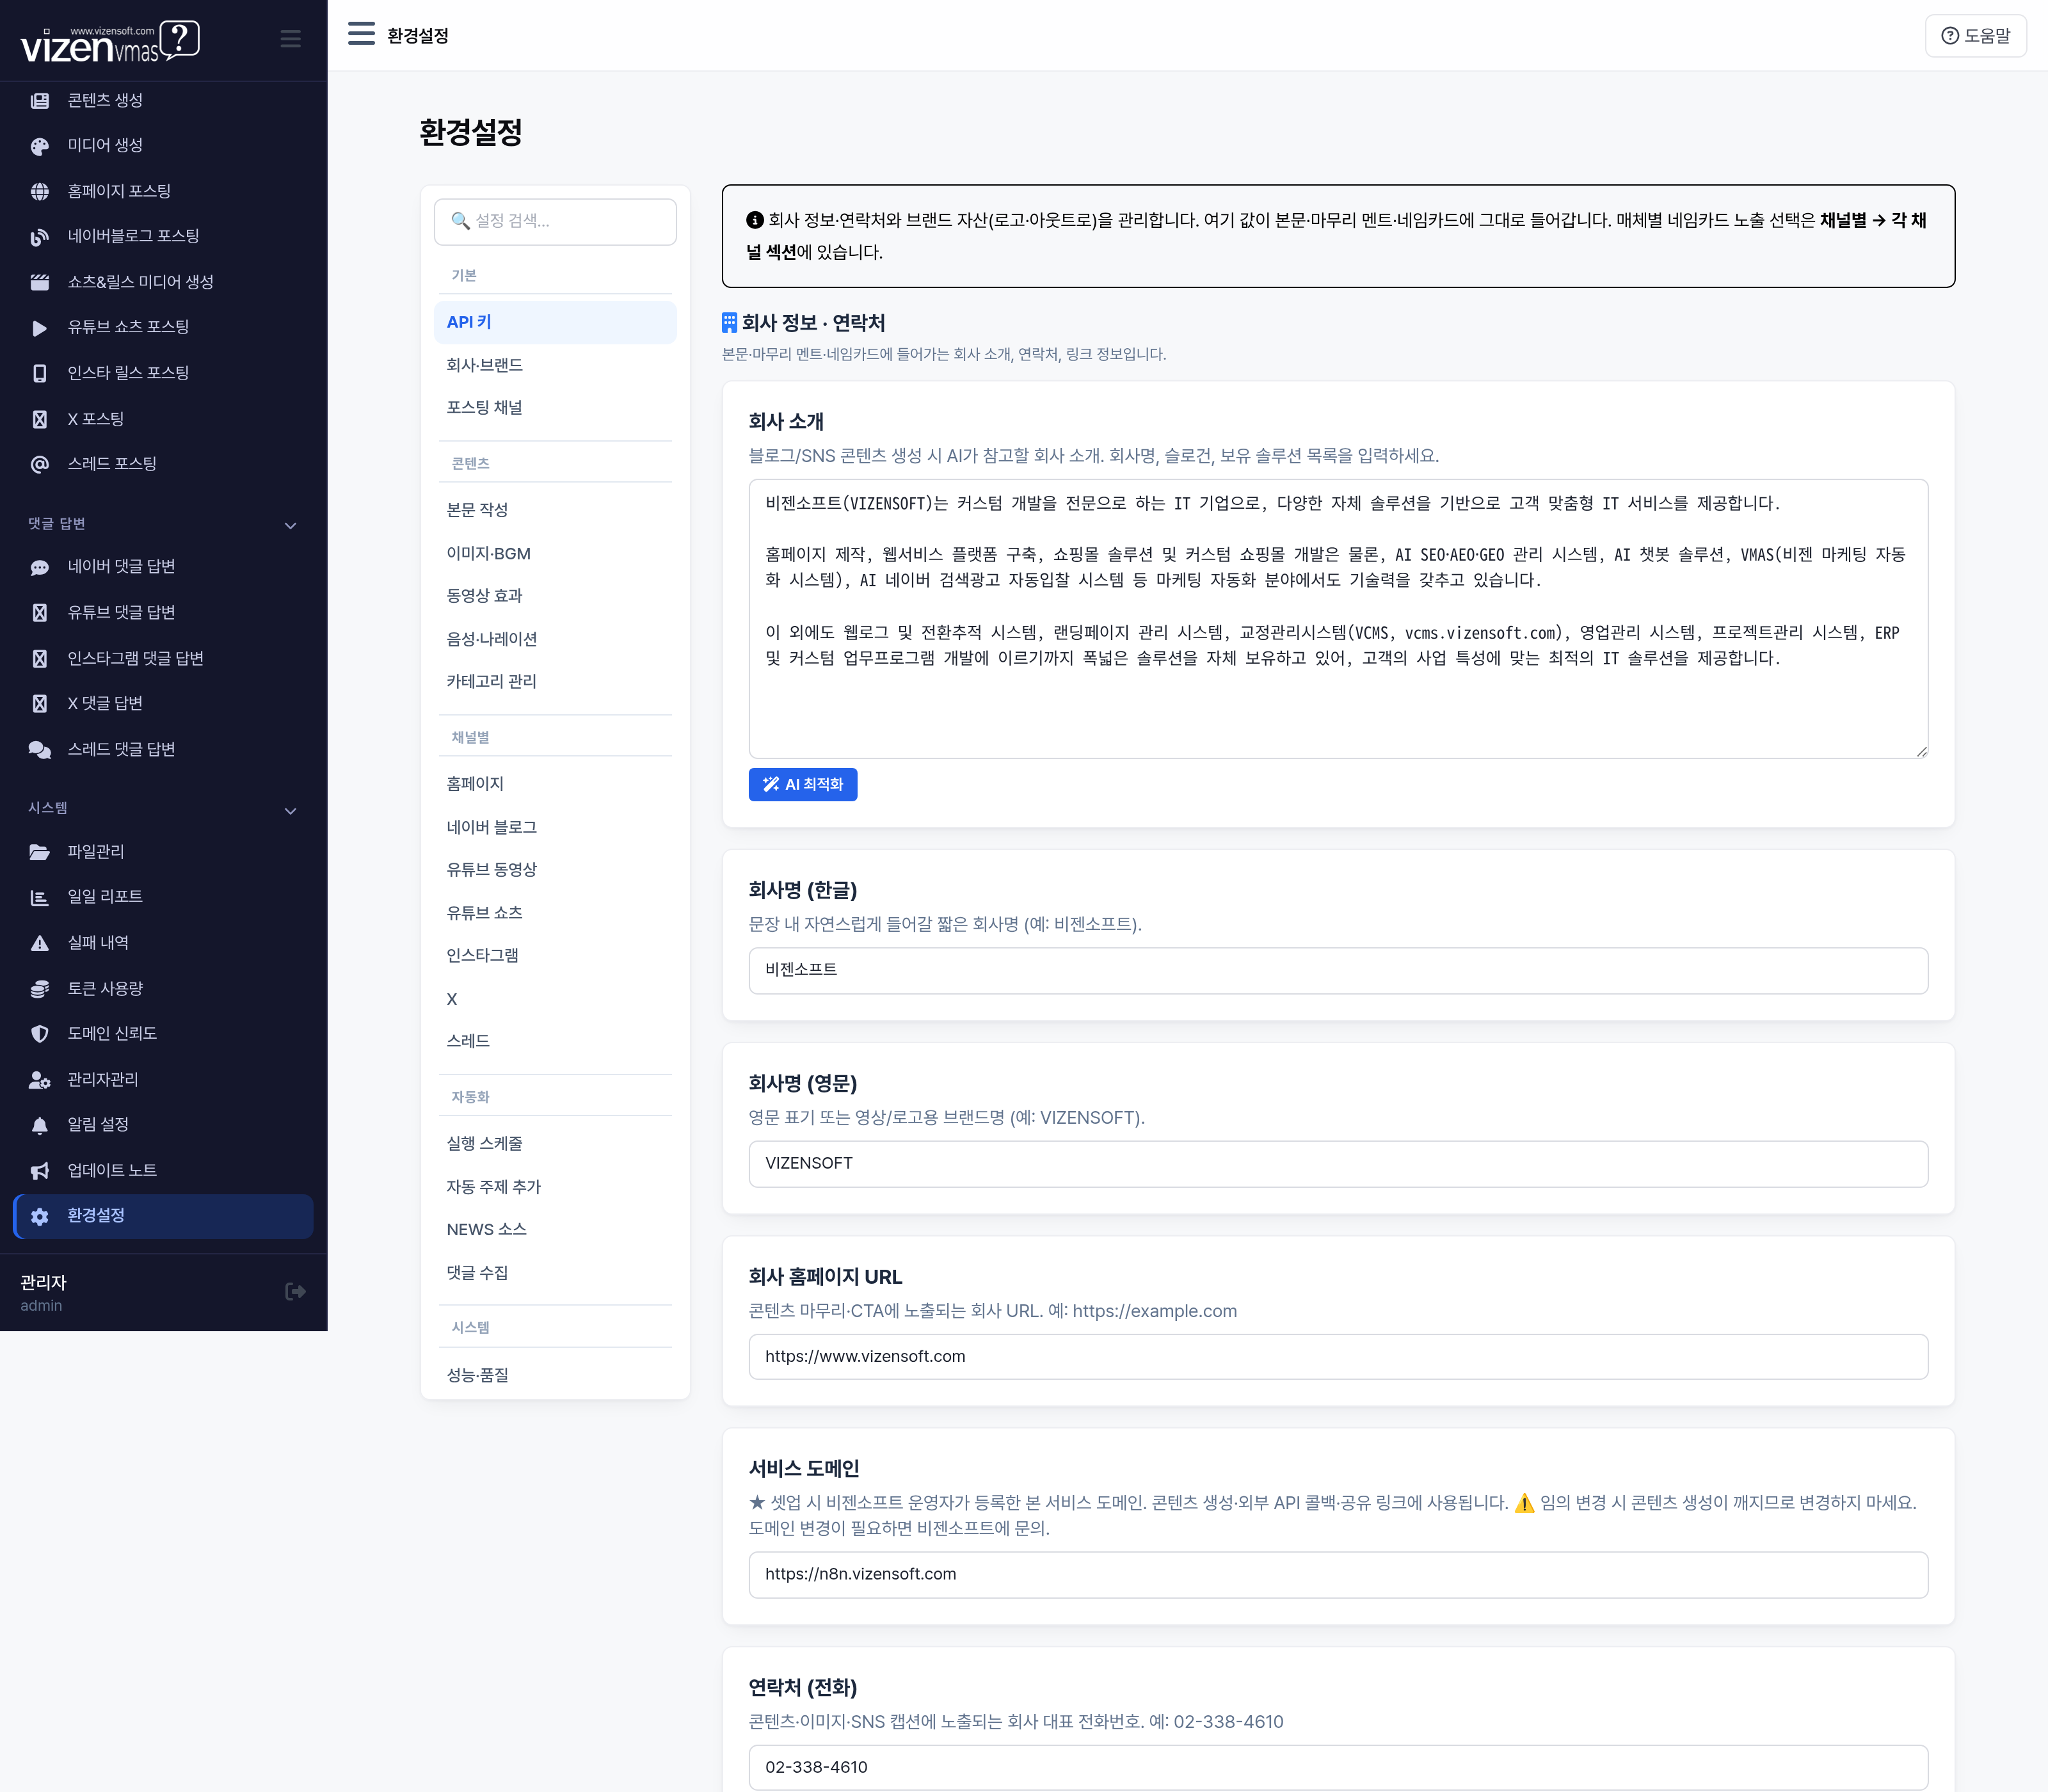The height and width of the screenshot is (1792, 2048).
Task: Click the 네이버블로그 포스팅 blog icon
Action: tap(40, 237)
